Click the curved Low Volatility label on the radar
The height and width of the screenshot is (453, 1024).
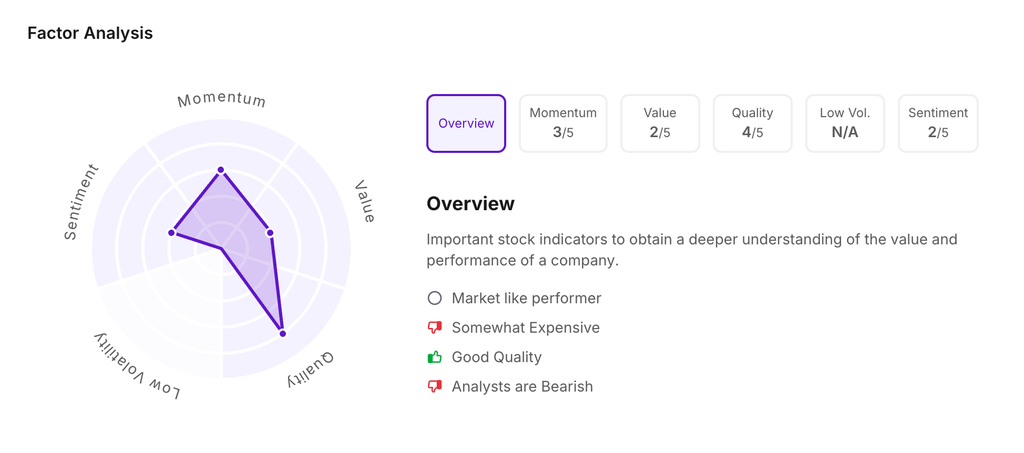[x=138, y=365]
